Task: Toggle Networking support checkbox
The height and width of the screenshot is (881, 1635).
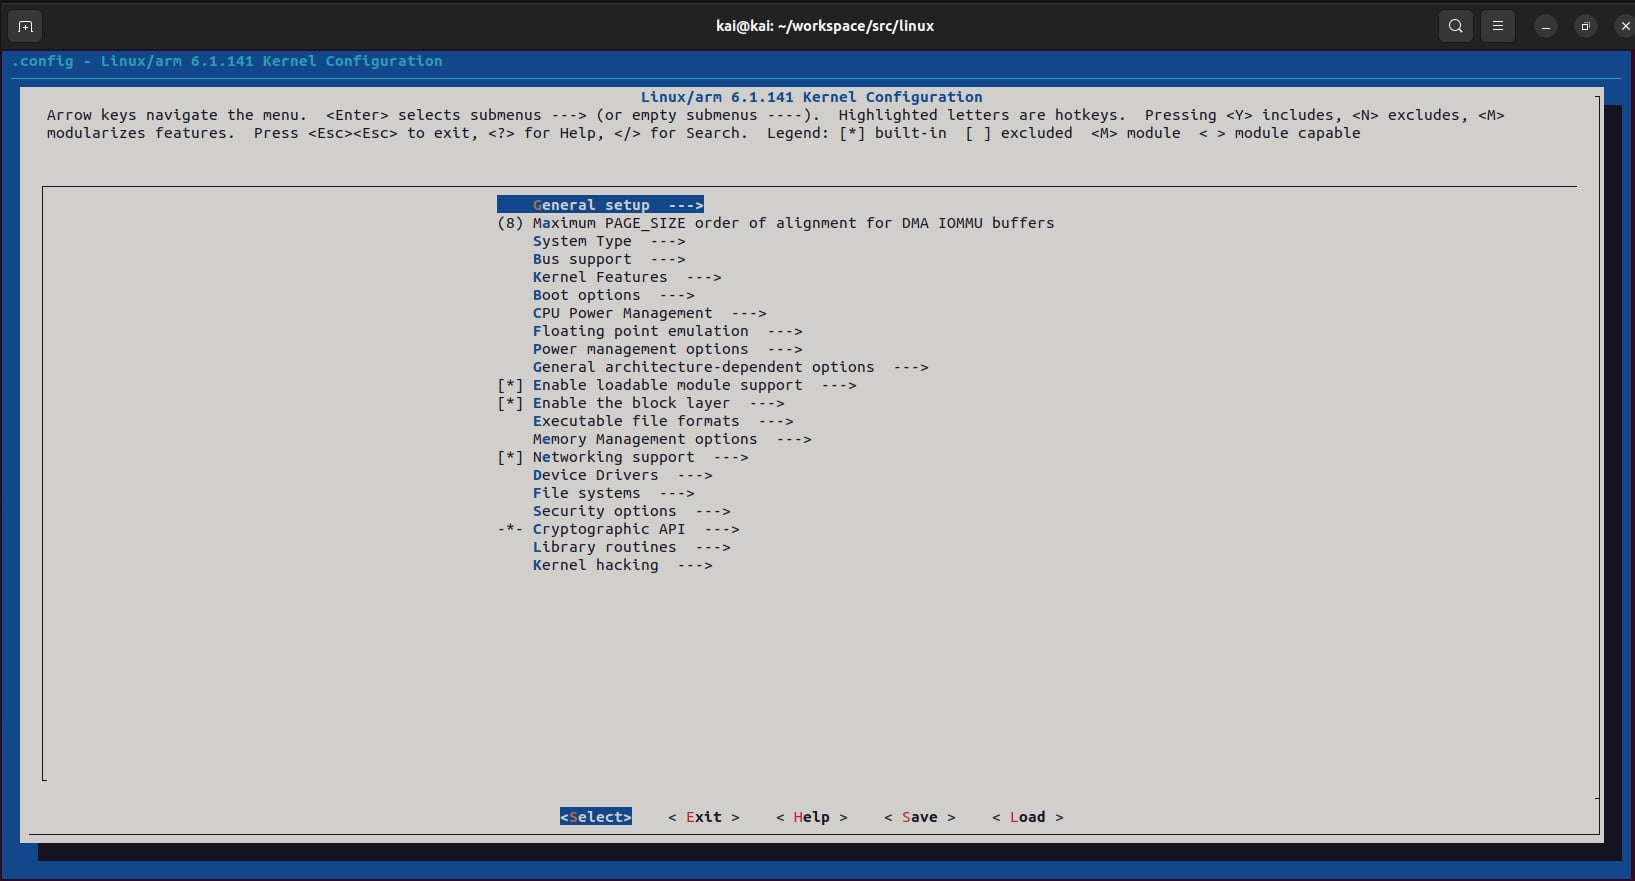Action: tap(510, 457)
